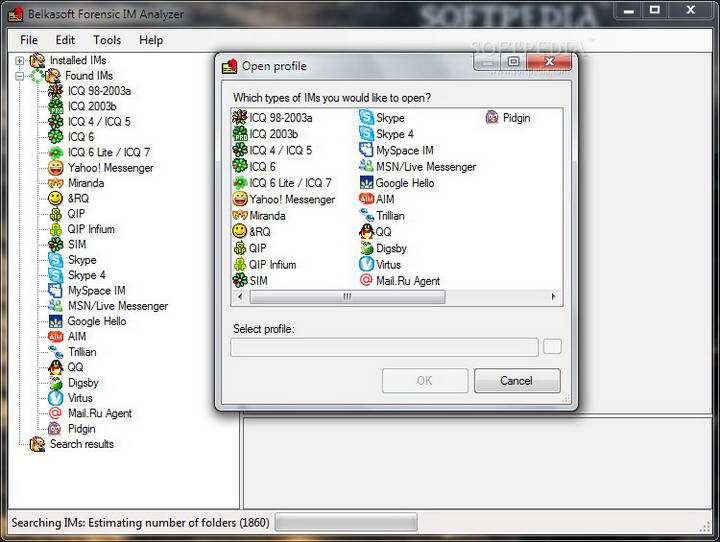The height and width of the screenshot is (542, 720).
Task: Select Mail.Ru Agent in the left tree
Action: coord(100,413)
